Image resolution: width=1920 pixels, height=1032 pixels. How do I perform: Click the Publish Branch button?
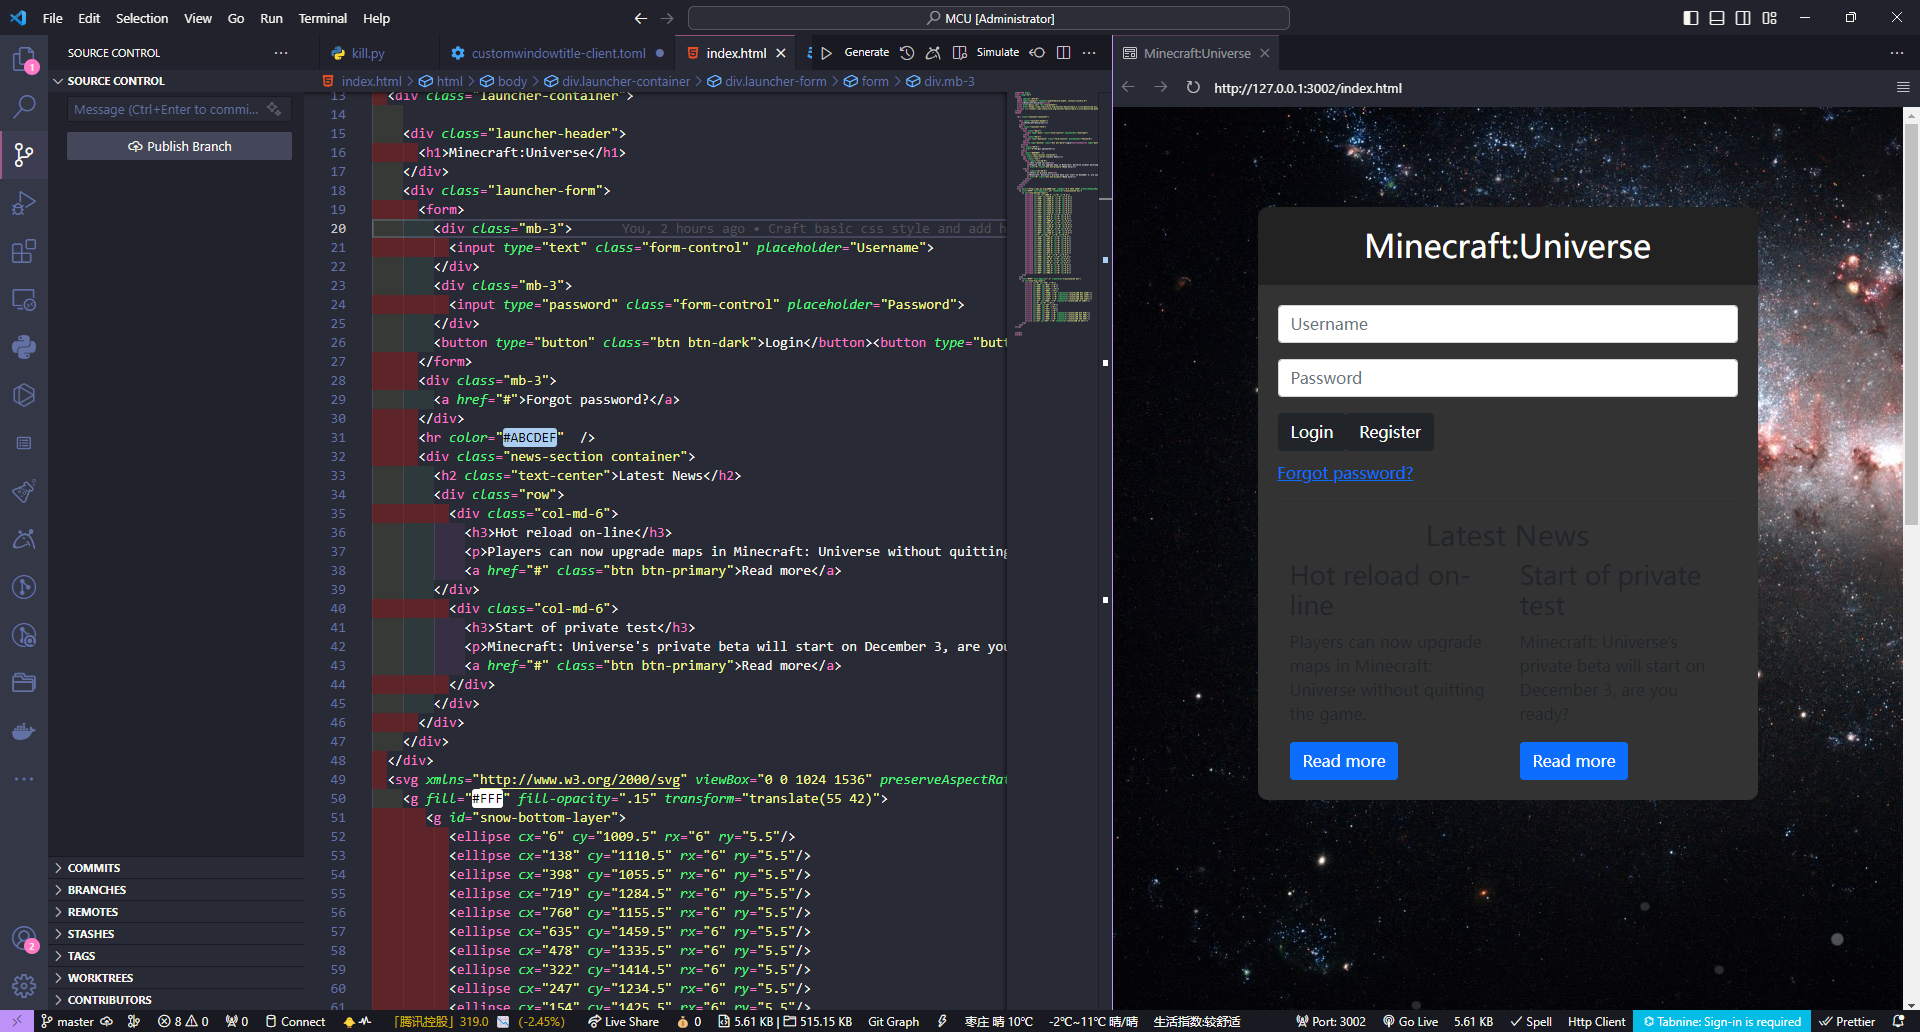pos(180,146)
